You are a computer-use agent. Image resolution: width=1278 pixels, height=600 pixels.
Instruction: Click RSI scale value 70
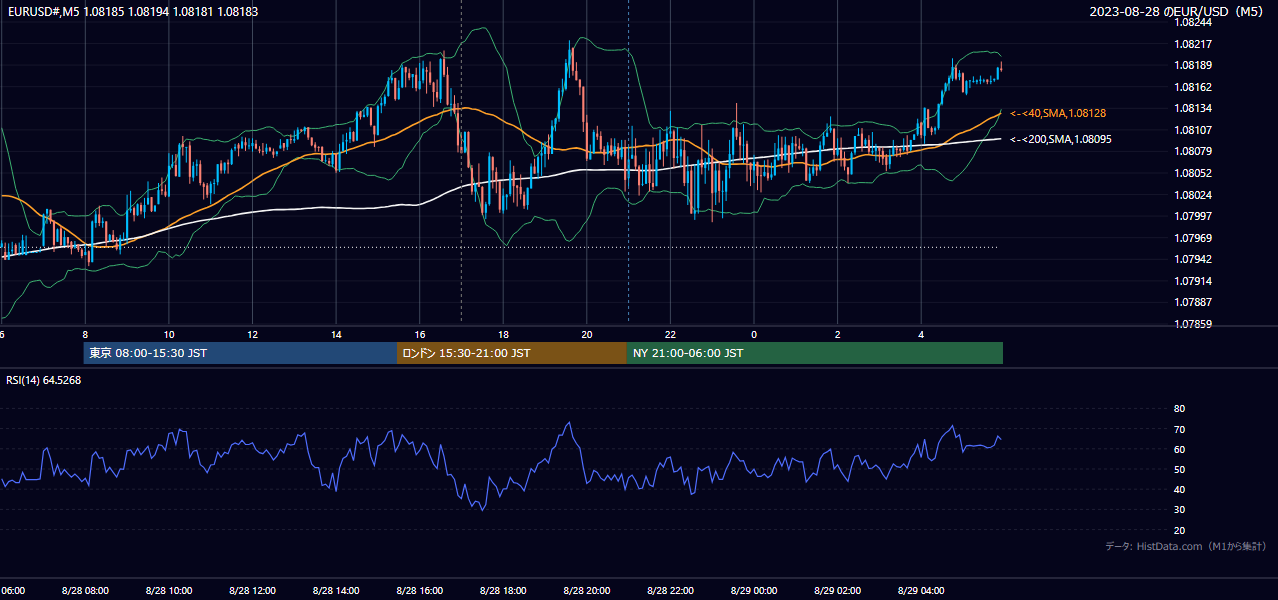1179,430
